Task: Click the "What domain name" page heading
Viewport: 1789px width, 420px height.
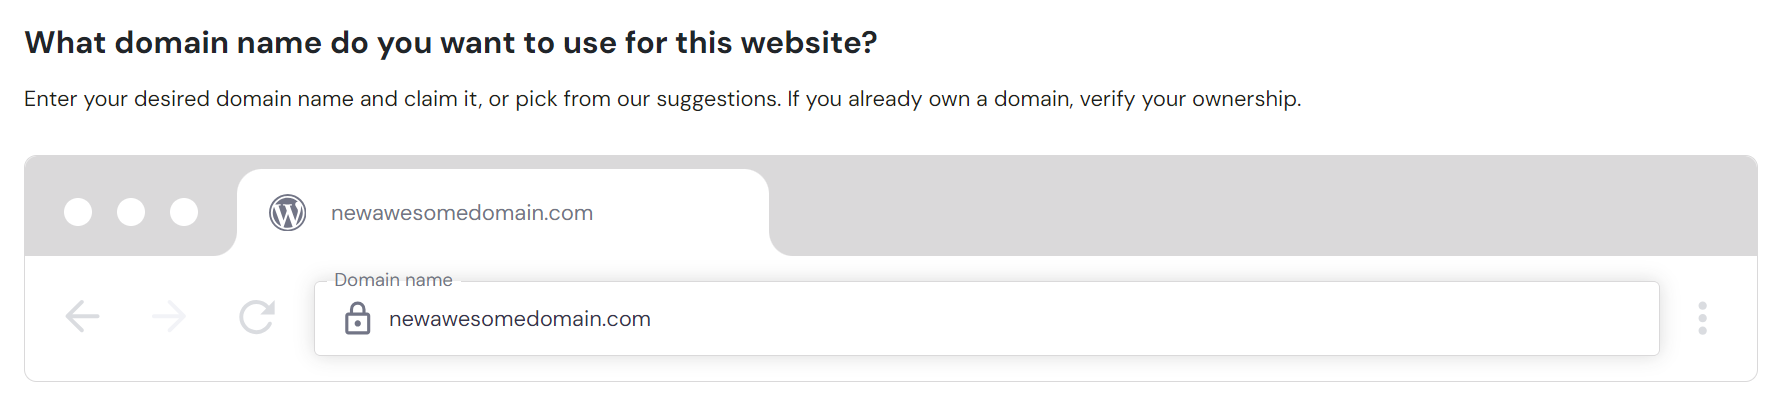Action: [450, 43]
